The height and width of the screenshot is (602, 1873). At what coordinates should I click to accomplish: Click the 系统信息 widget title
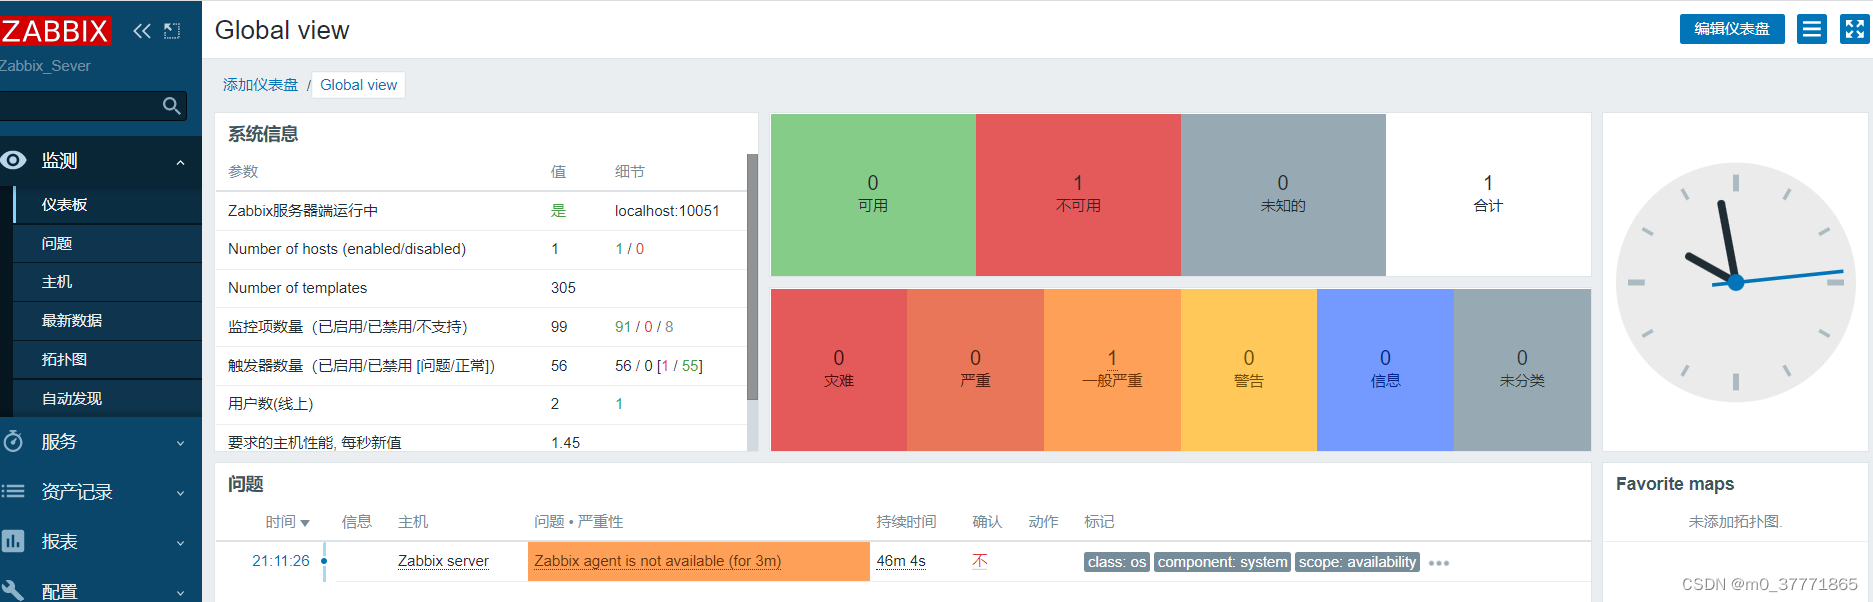[263, 134]
